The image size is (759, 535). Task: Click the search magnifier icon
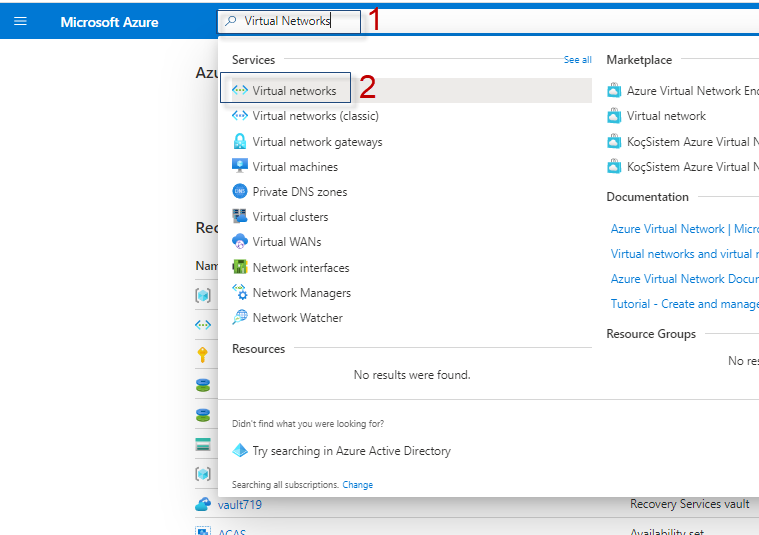point(231,21)
